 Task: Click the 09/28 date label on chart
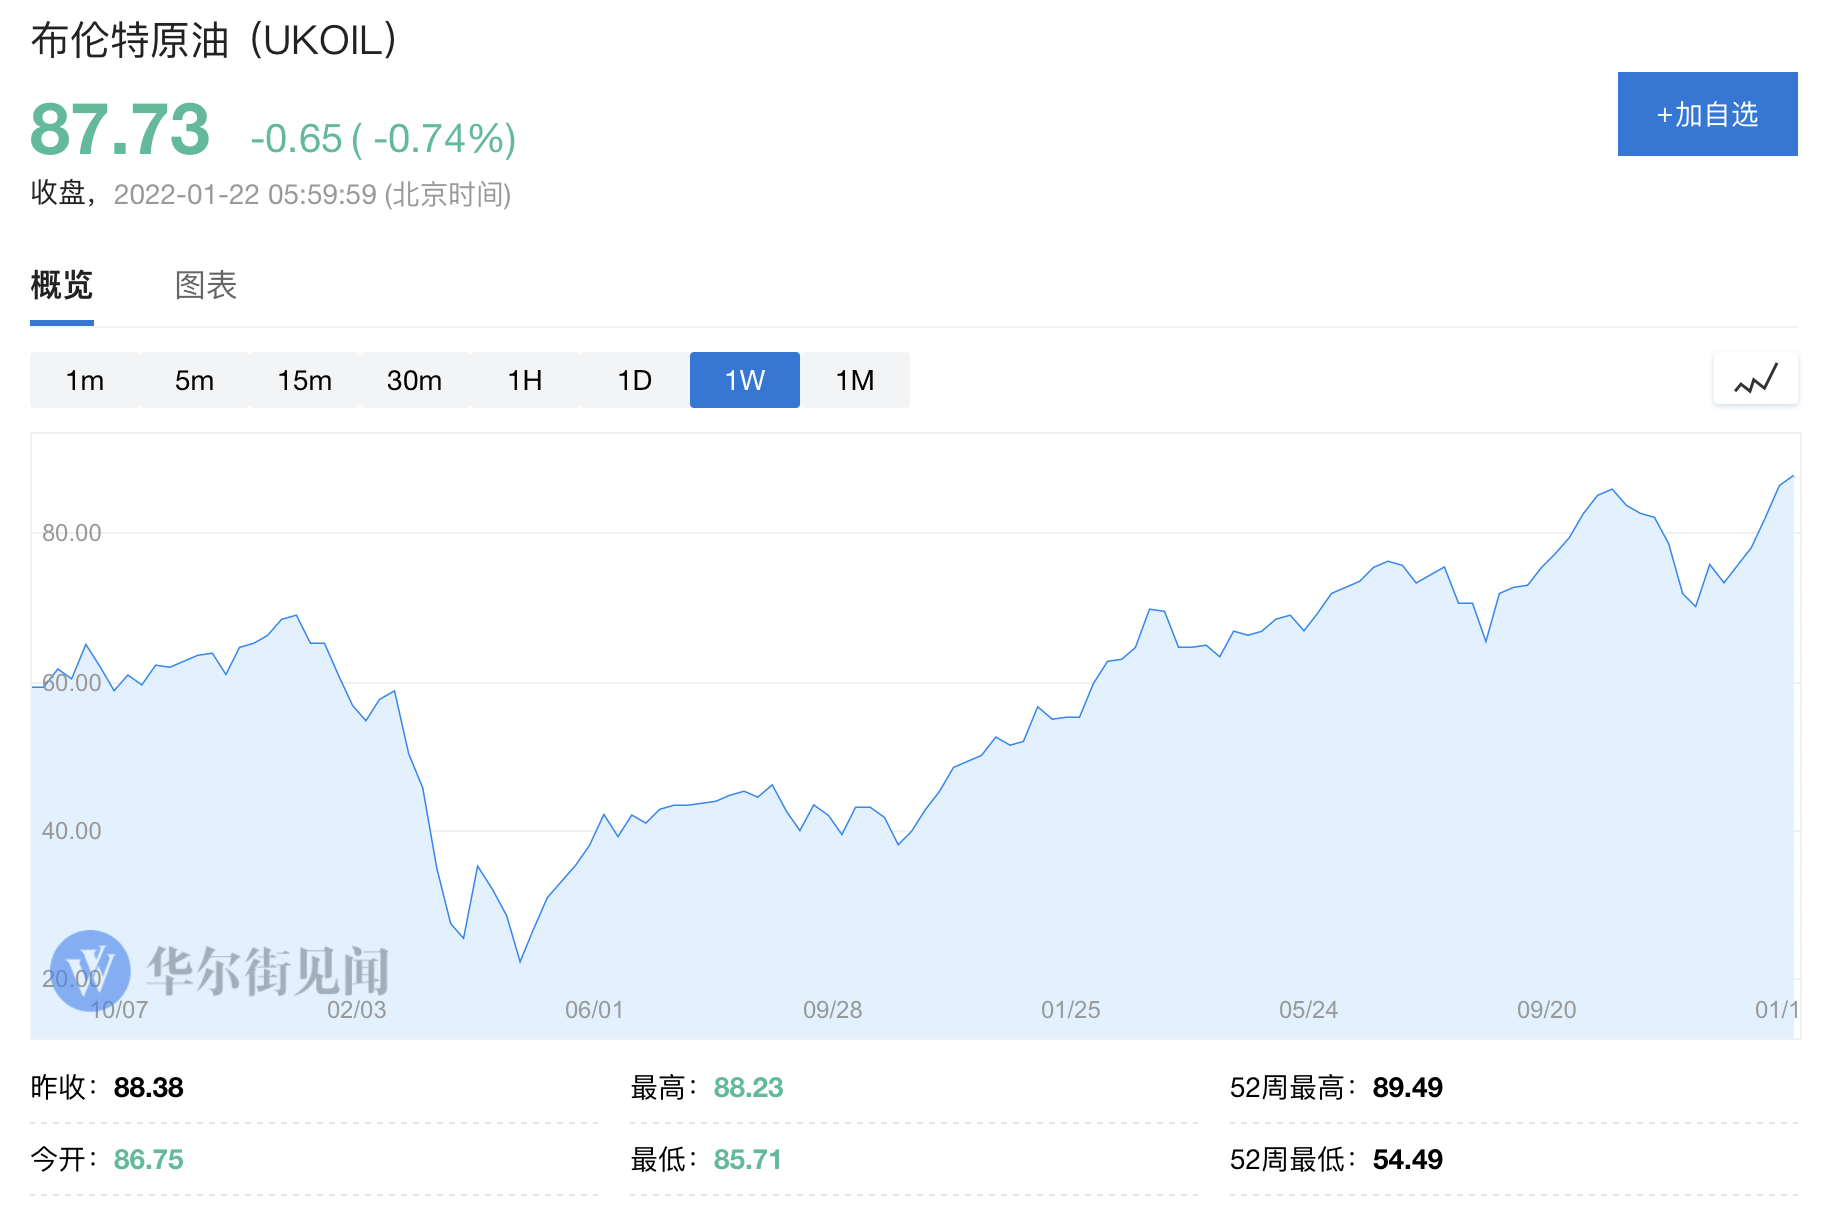(x=832, y=1010)
